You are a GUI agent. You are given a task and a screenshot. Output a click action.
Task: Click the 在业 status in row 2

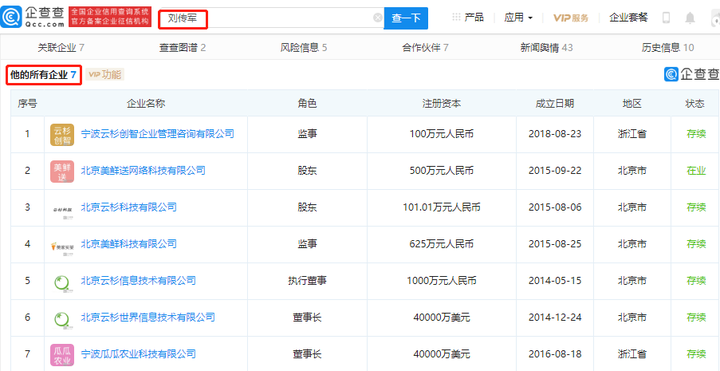click(x=696, y=170)
